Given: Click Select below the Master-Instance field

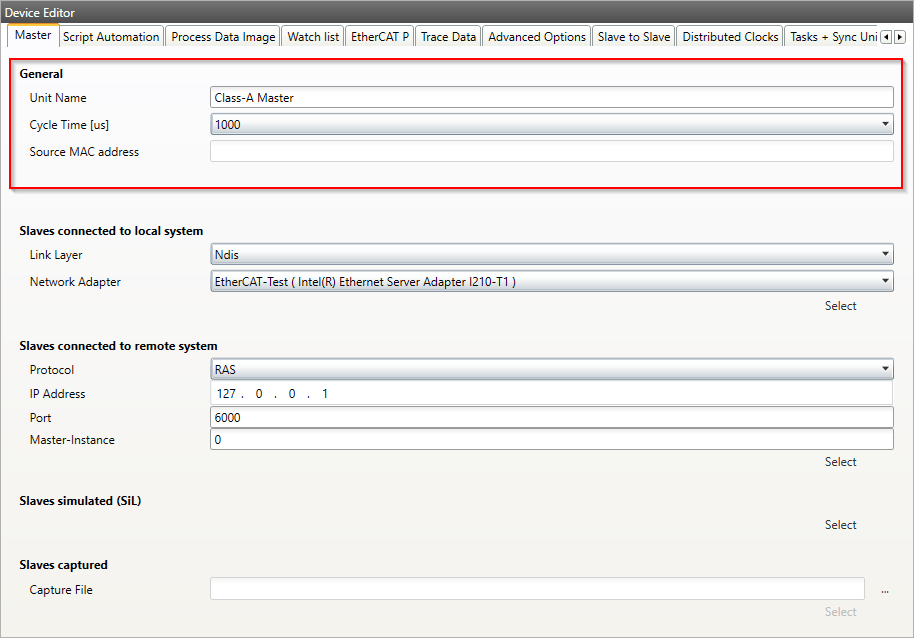Looking at the screenshot, I should (x=840, y=462).
